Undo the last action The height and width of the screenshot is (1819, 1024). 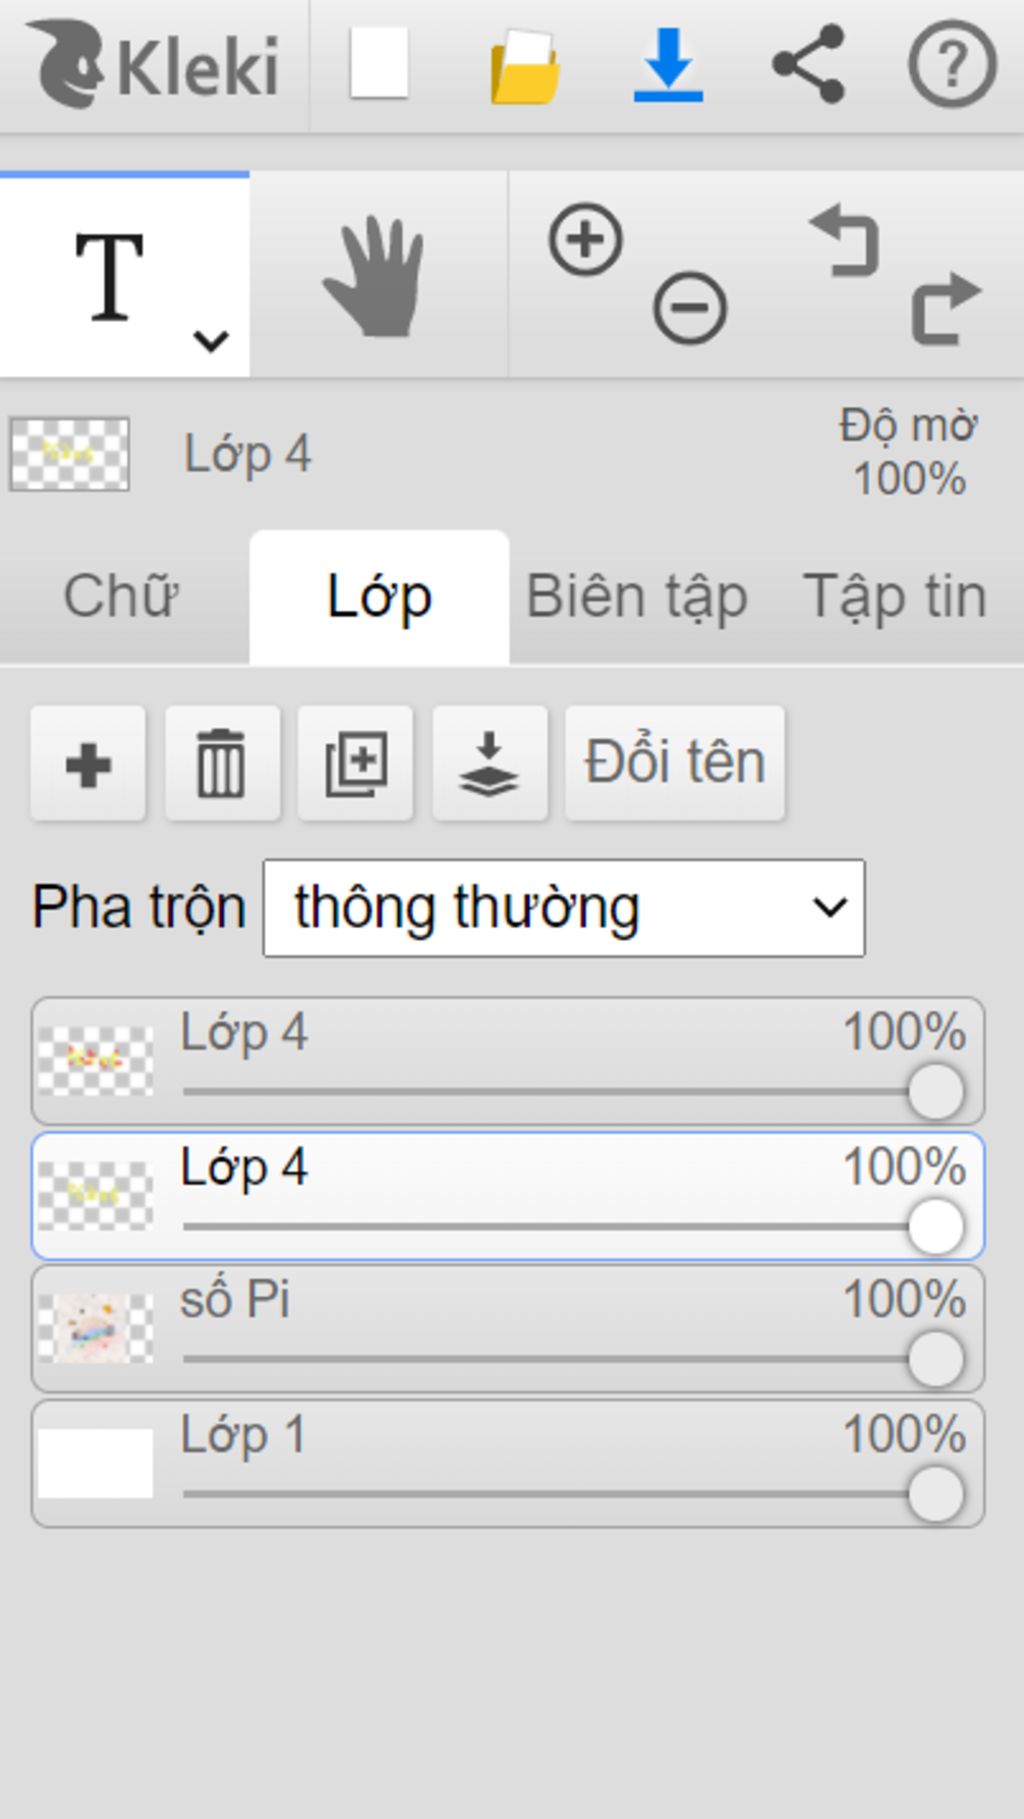[x=845, y=240]
